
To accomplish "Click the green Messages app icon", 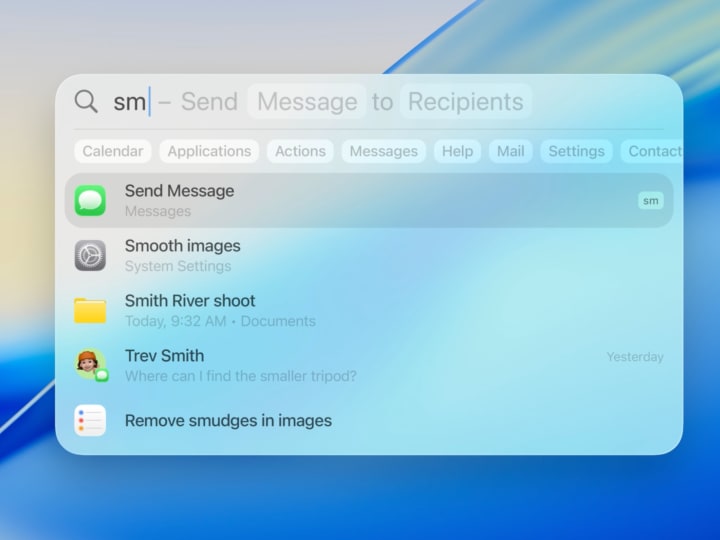I will (90, 201).
